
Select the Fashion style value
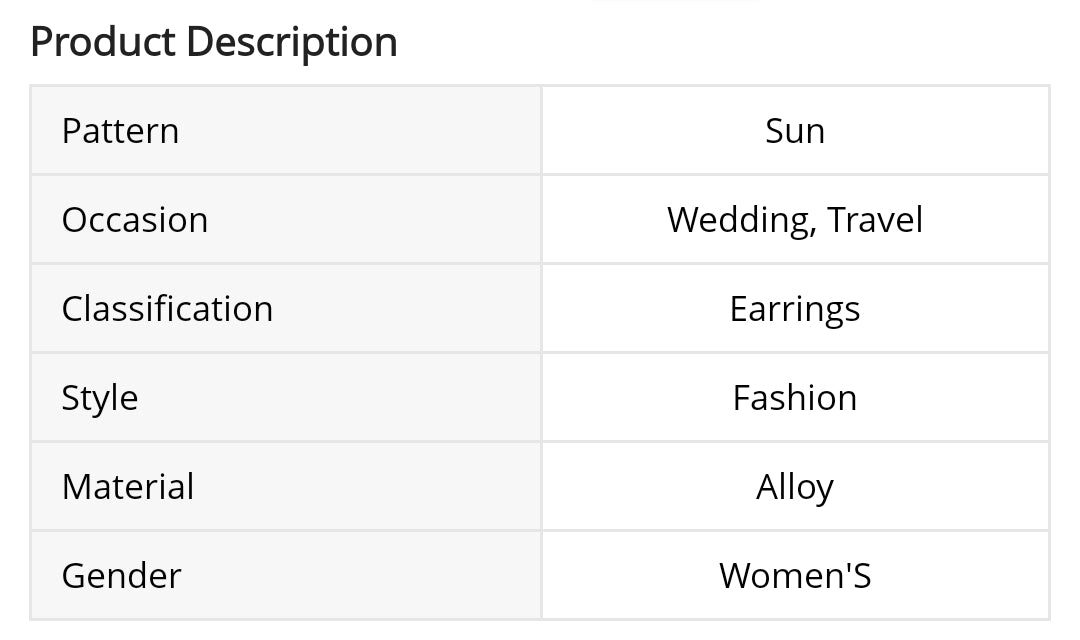click(795, 398)
